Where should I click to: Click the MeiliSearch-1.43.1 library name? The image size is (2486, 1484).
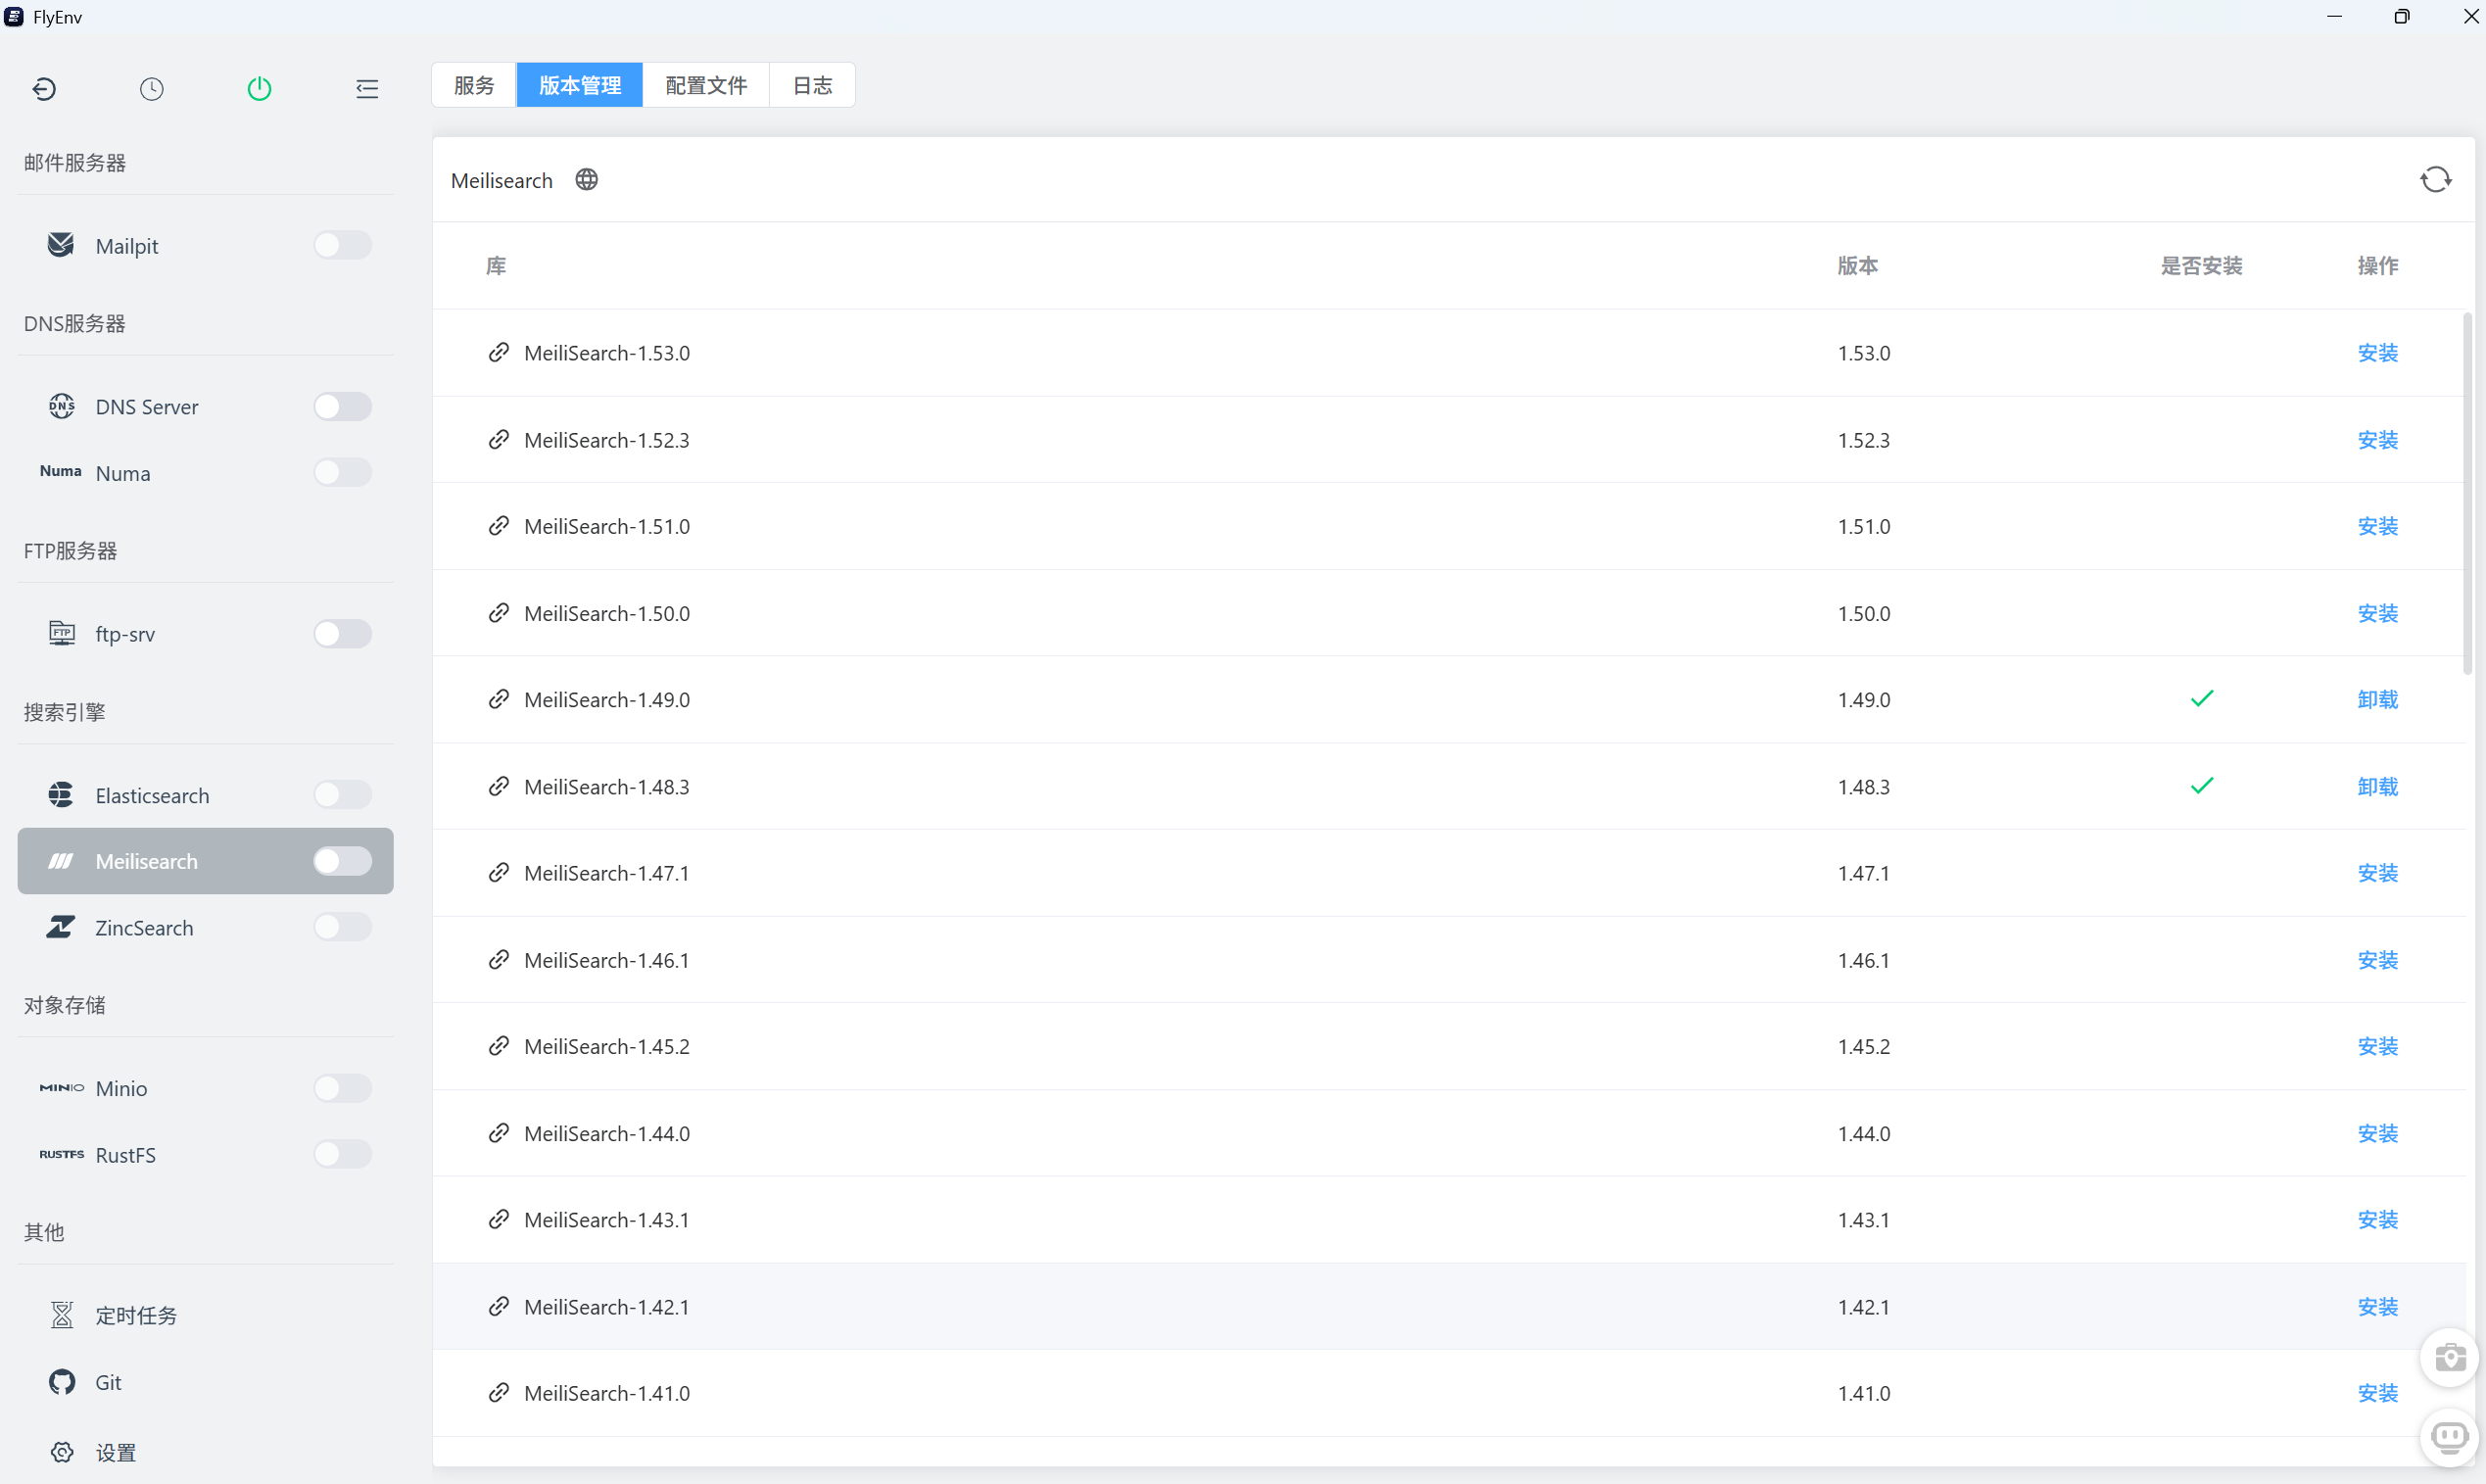coord(607,1220)
